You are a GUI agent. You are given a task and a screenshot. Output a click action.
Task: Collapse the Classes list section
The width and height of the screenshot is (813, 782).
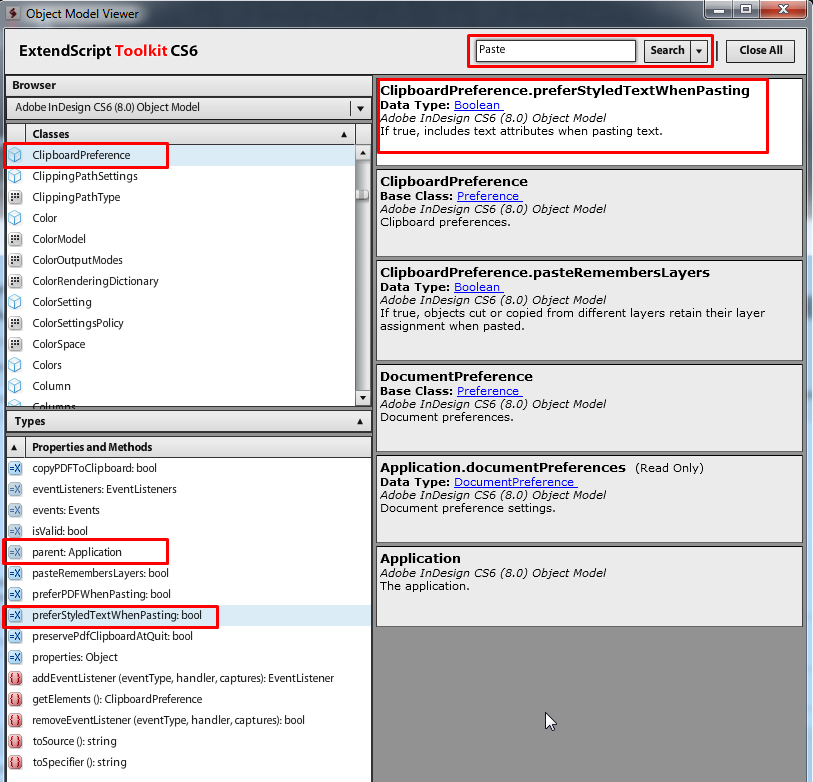(x=344, y=134)
